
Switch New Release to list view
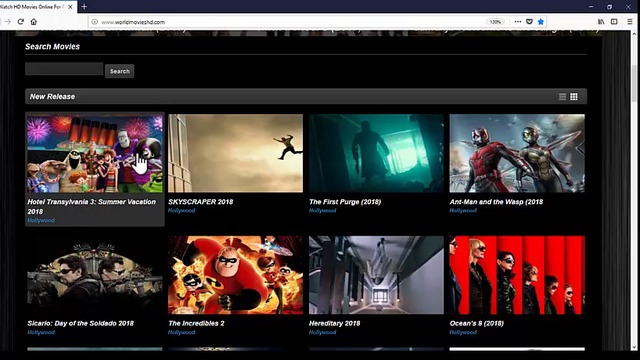[562, 96]
